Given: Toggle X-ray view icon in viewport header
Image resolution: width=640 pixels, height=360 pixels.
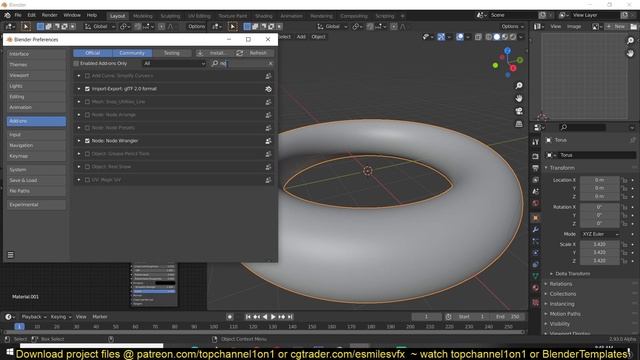Looking at the screenshot, I should pos(478,37).
